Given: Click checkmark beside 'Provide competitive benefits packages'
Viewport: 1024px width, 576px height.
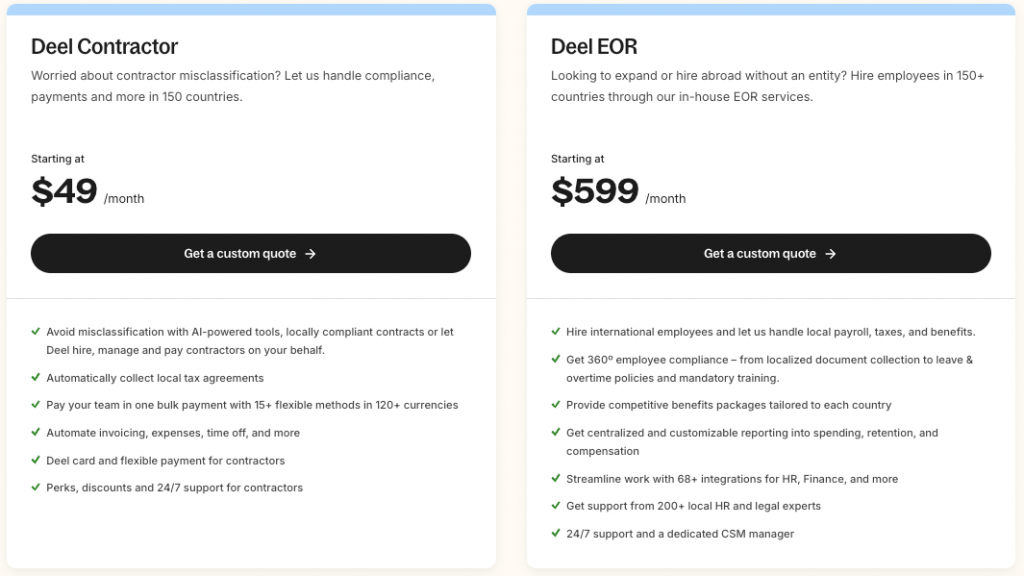Looking at the screenshot, I should tap(556, 405).
